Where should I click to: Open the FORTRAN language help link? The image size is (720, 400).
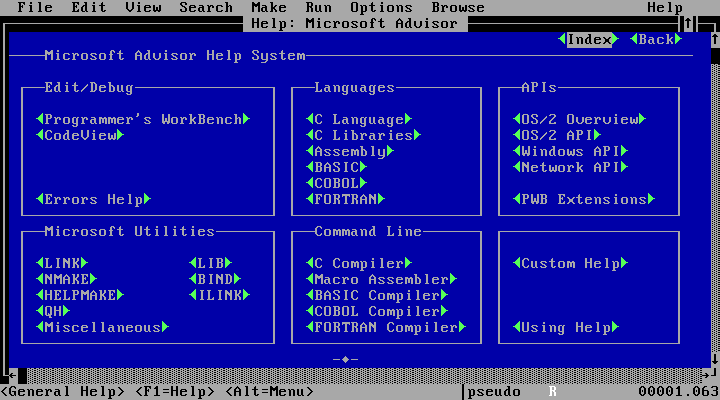tap(345, 199)
